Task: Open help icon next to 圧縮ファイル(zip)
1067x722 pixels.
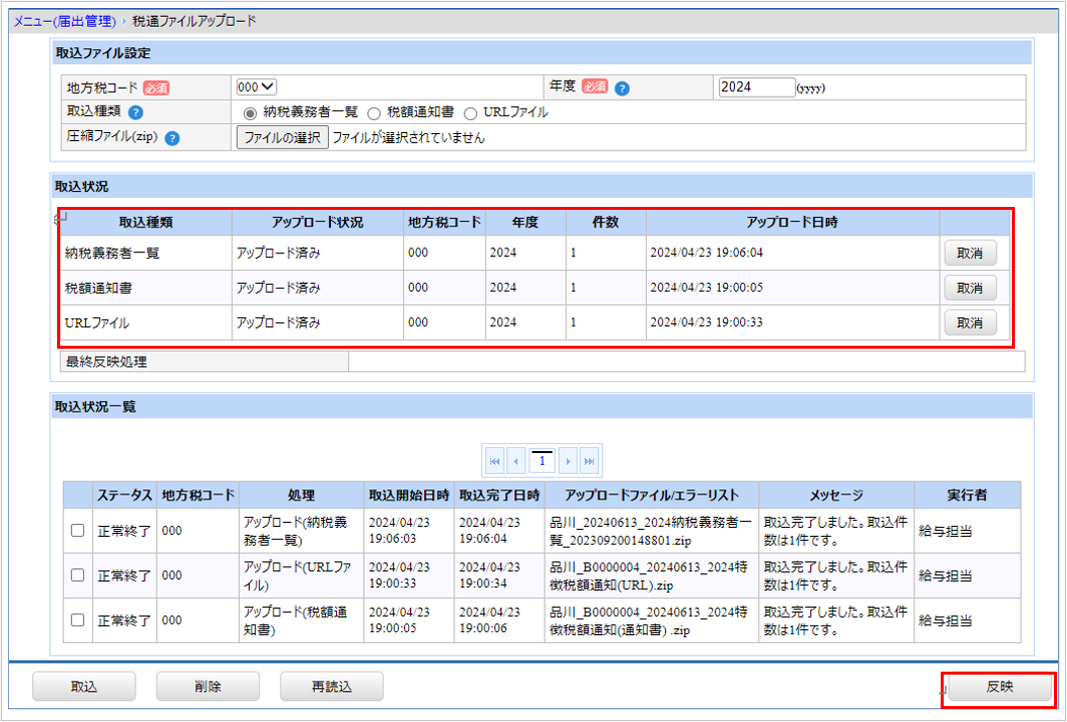Action: [x=172, y=138]
